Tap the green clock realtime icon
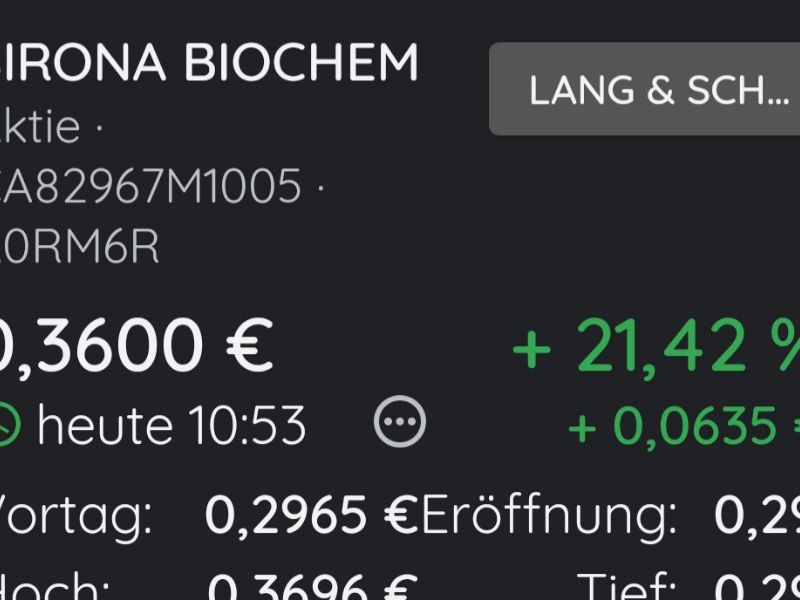Image resolution: width=800 pixels, height=600 pixels. click(x=9, y=424)
